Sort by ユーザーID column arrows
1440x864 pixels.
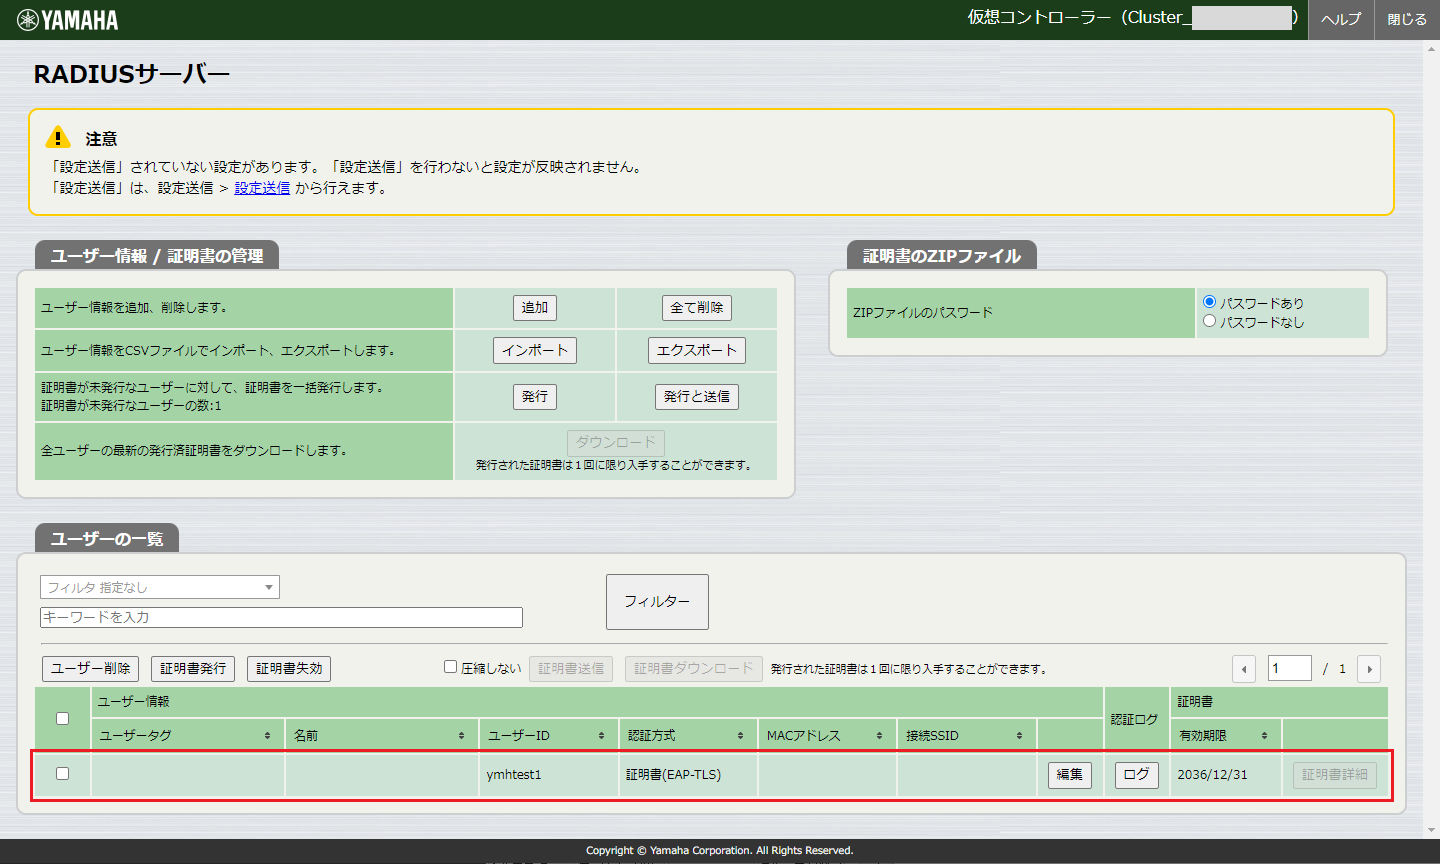tap(601, 736)
